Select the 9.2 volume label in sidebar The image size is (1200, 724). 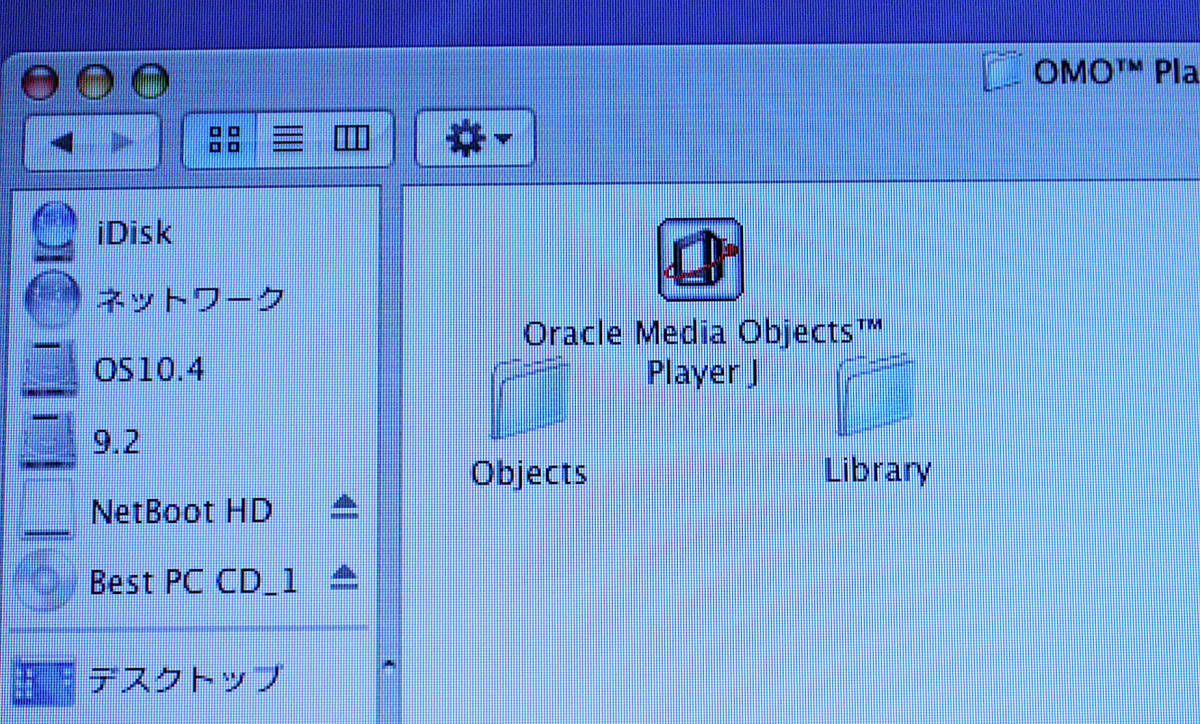[116, 441]
